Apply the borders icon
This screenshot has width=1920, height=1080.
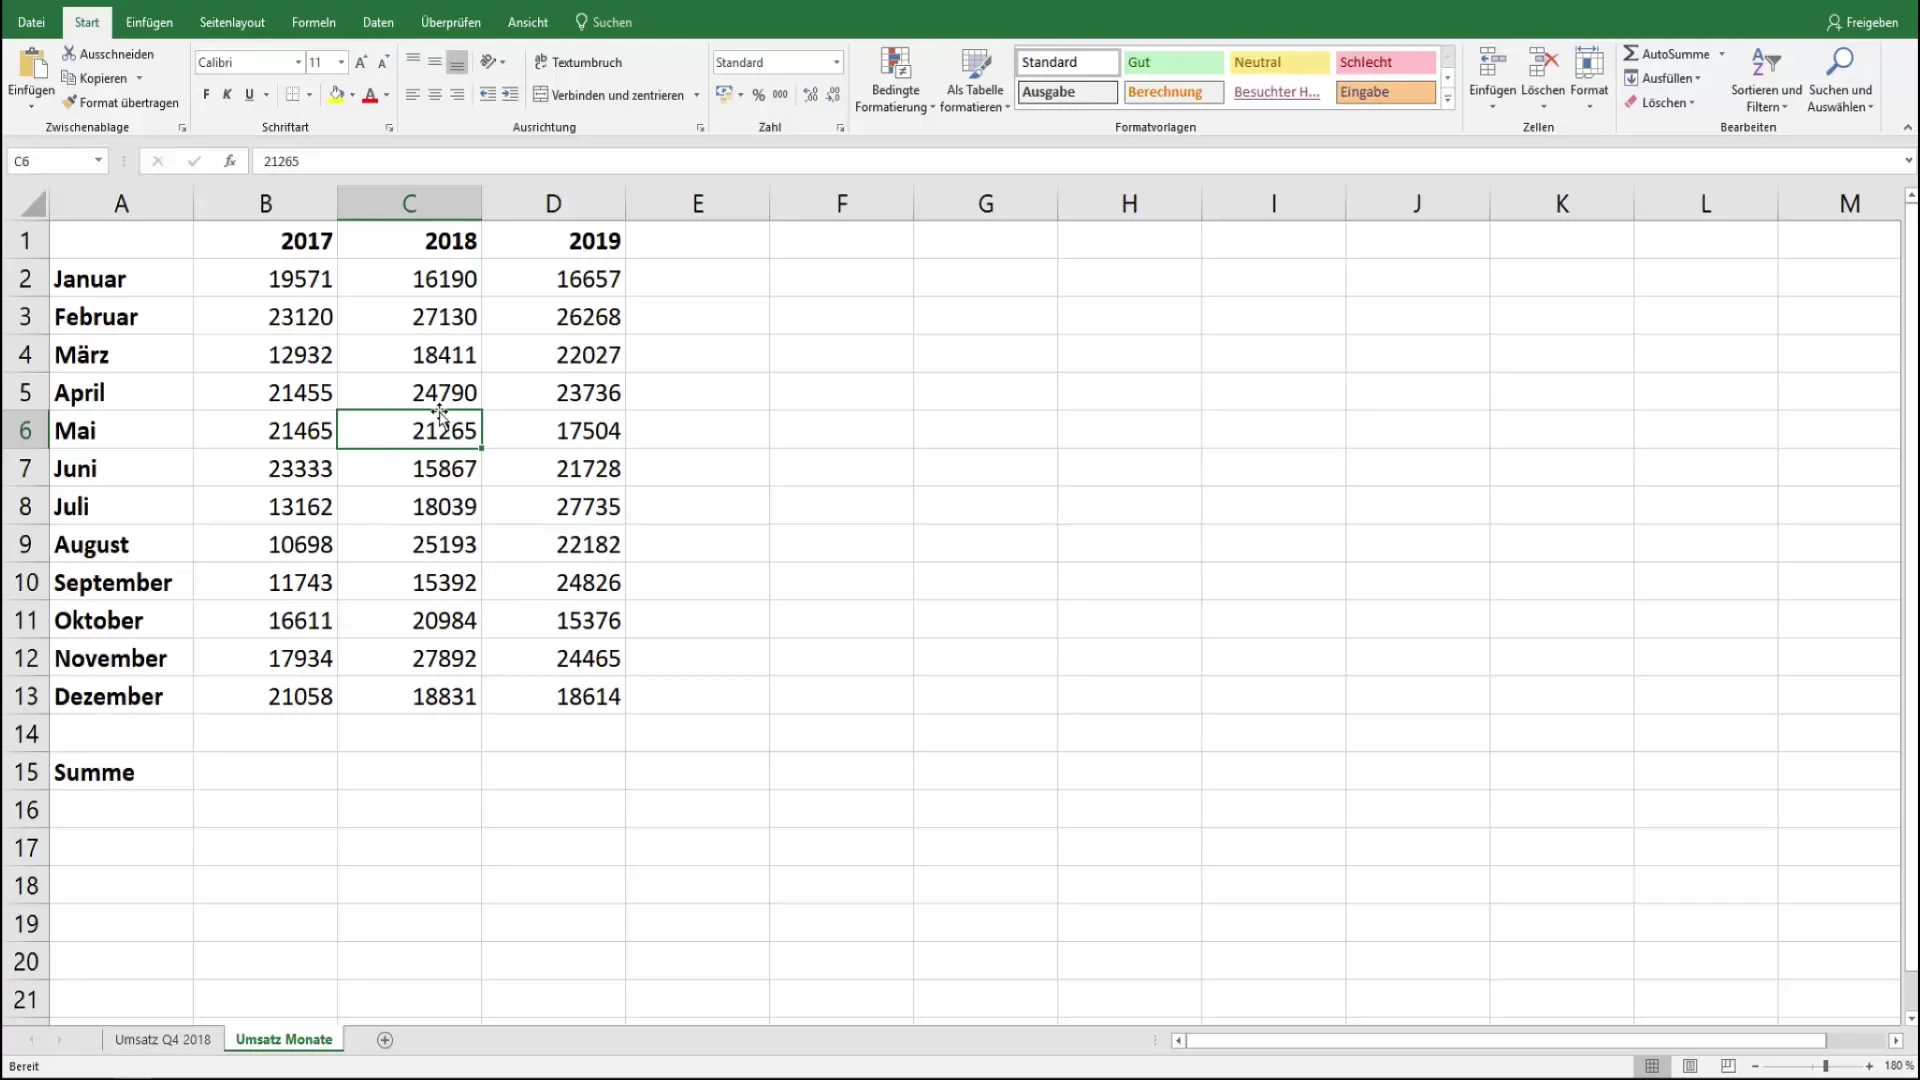(x=292, y=95)
